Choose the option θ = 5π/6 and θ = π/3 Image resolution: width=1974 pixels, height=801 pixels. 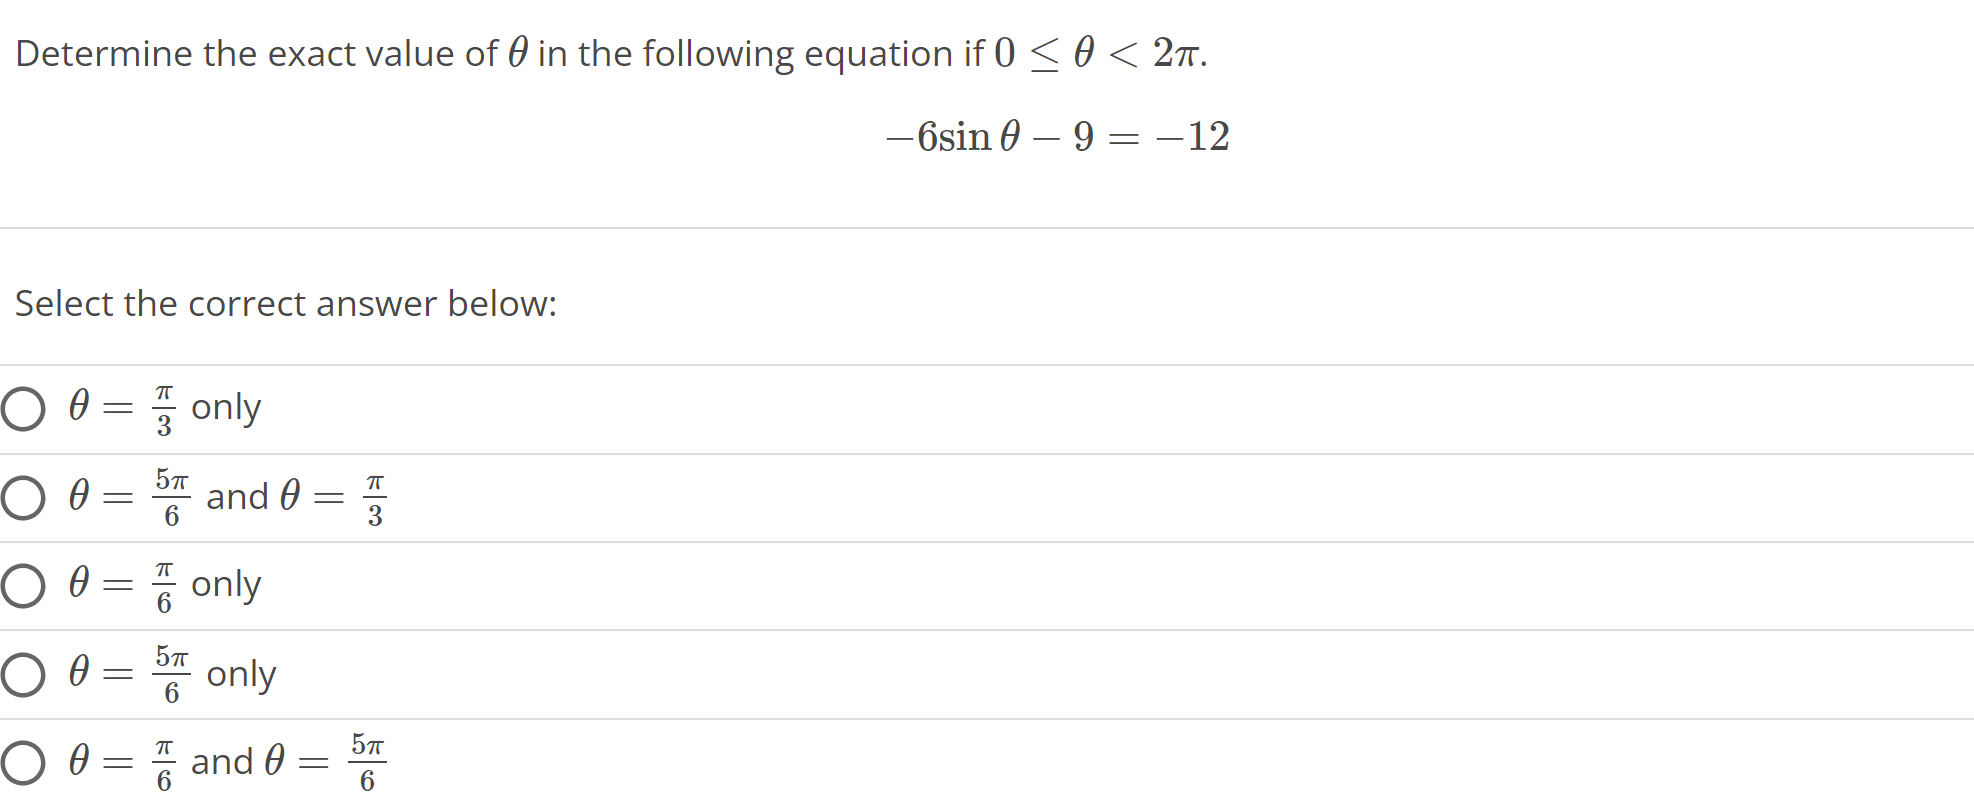click(22, 497)
